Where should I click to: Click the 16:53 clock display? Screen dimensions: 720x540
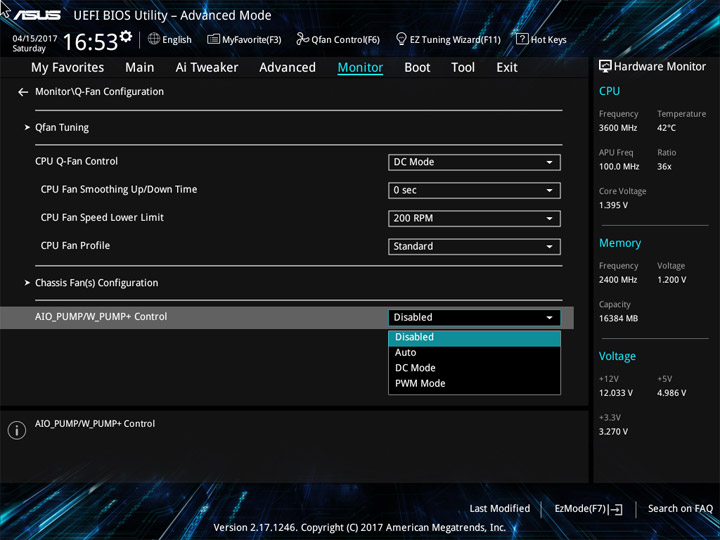click(x=91, y=42)
